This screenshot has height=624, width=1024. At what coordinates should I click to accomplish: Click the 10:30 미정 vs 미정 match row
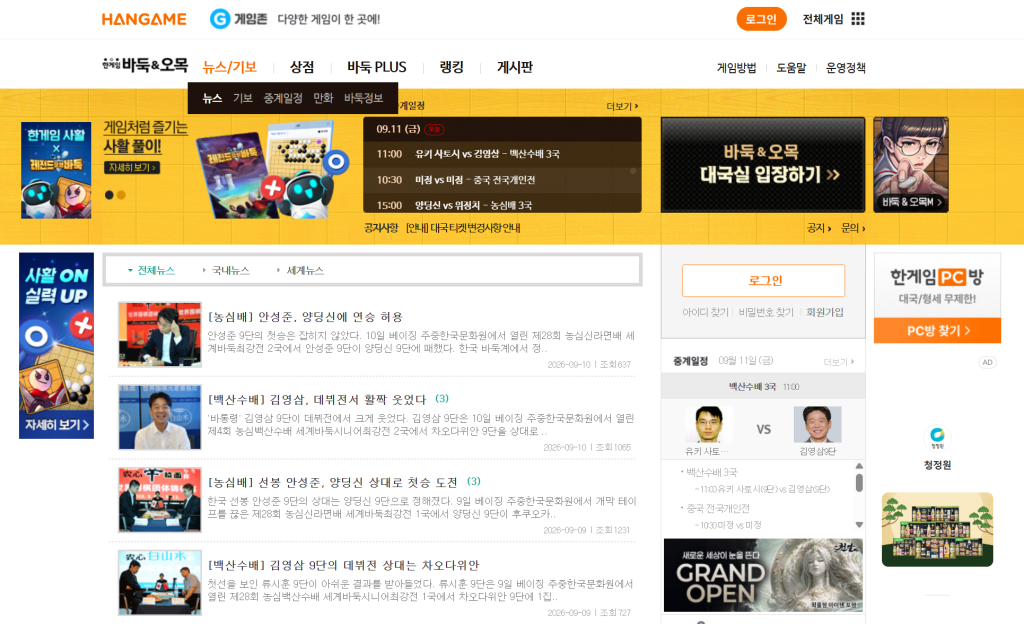coord(502,179)
